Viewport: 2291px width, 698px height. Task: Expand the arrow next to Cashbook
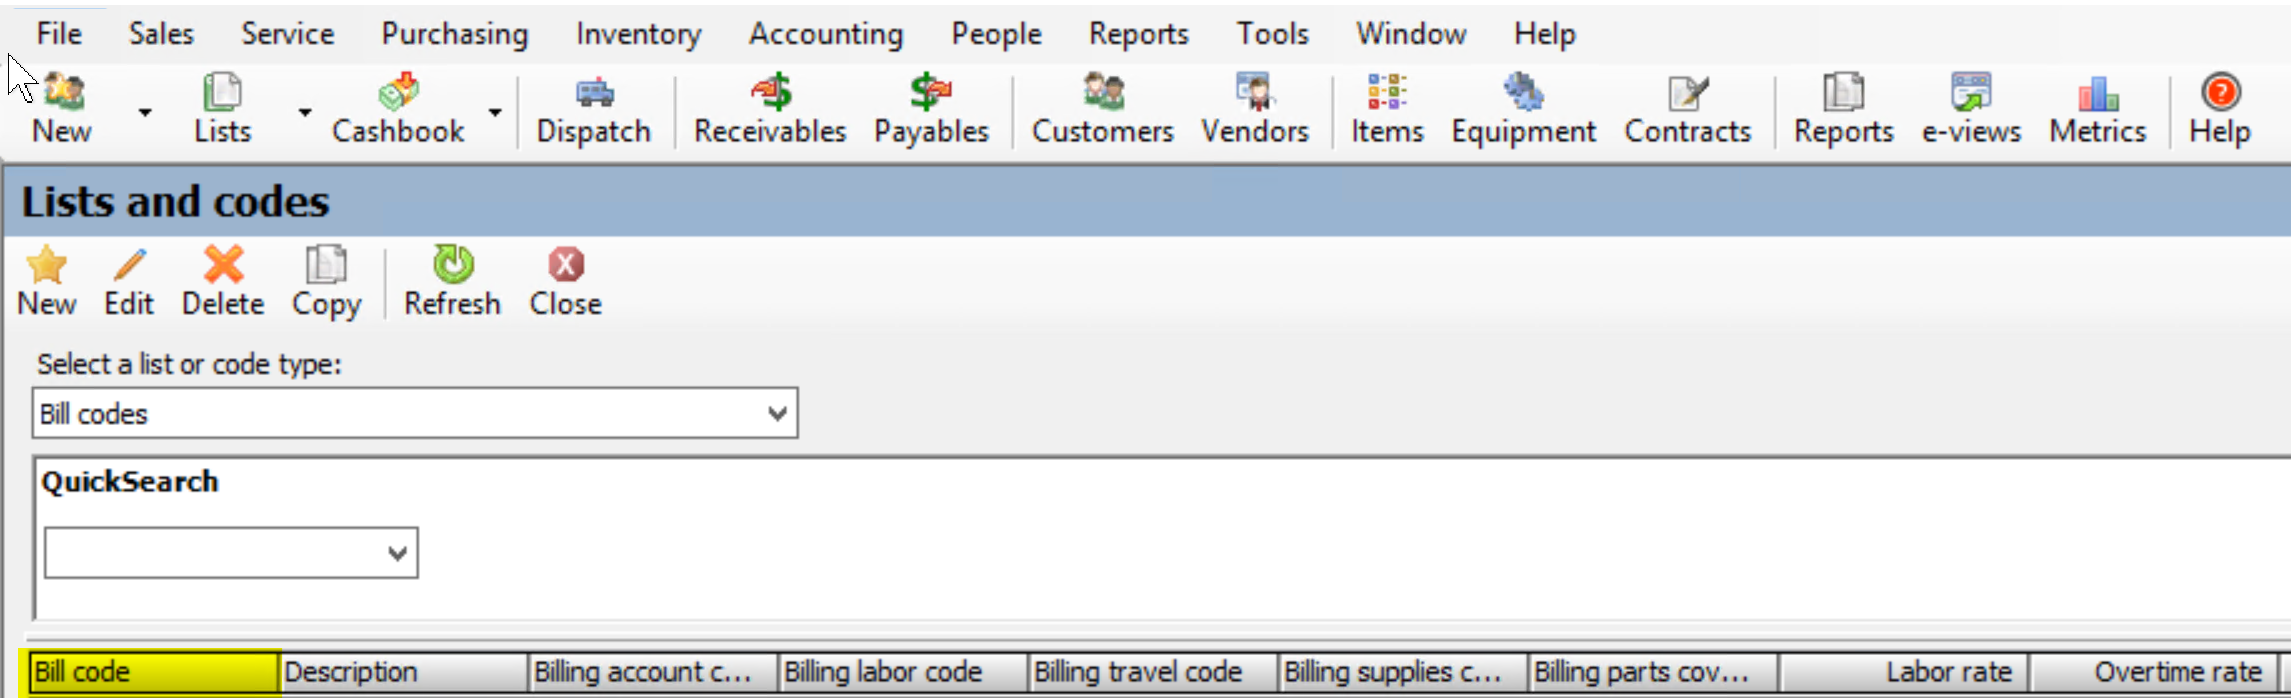coord(495,112)
